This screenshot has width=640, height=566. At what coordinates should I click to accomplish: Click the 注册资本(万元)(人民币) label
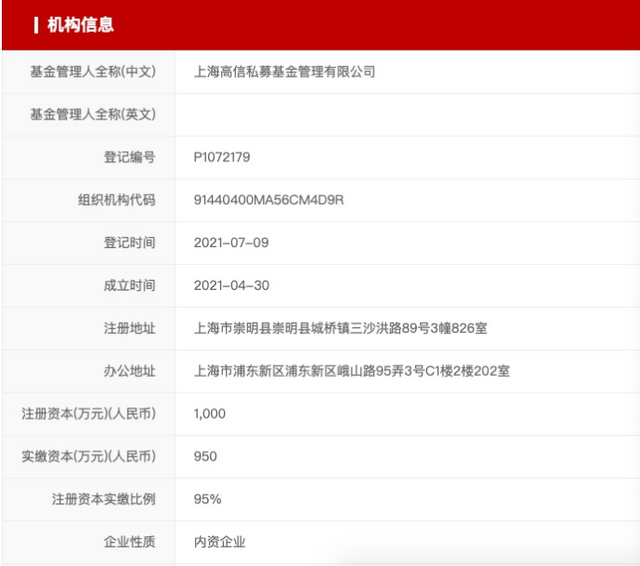click(89, 414)
